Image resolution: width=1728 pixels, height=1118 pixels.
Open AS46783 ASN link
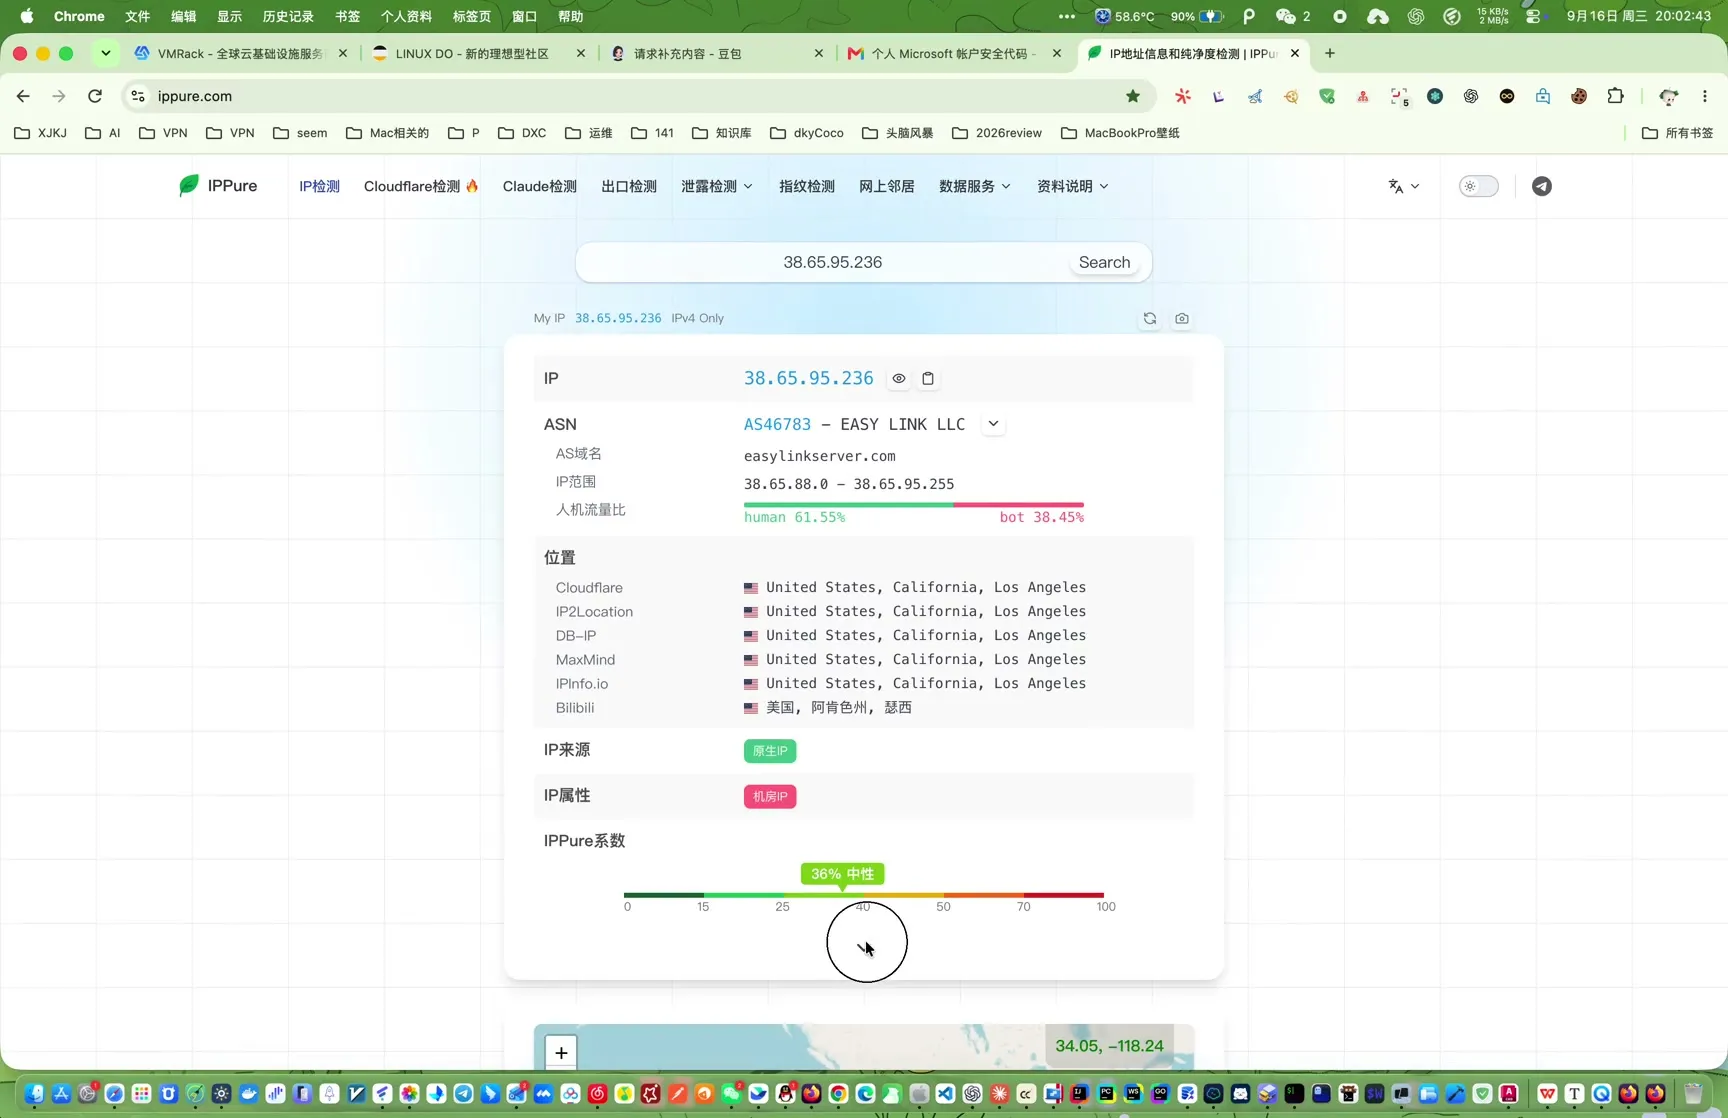click(x=777, y=424)
